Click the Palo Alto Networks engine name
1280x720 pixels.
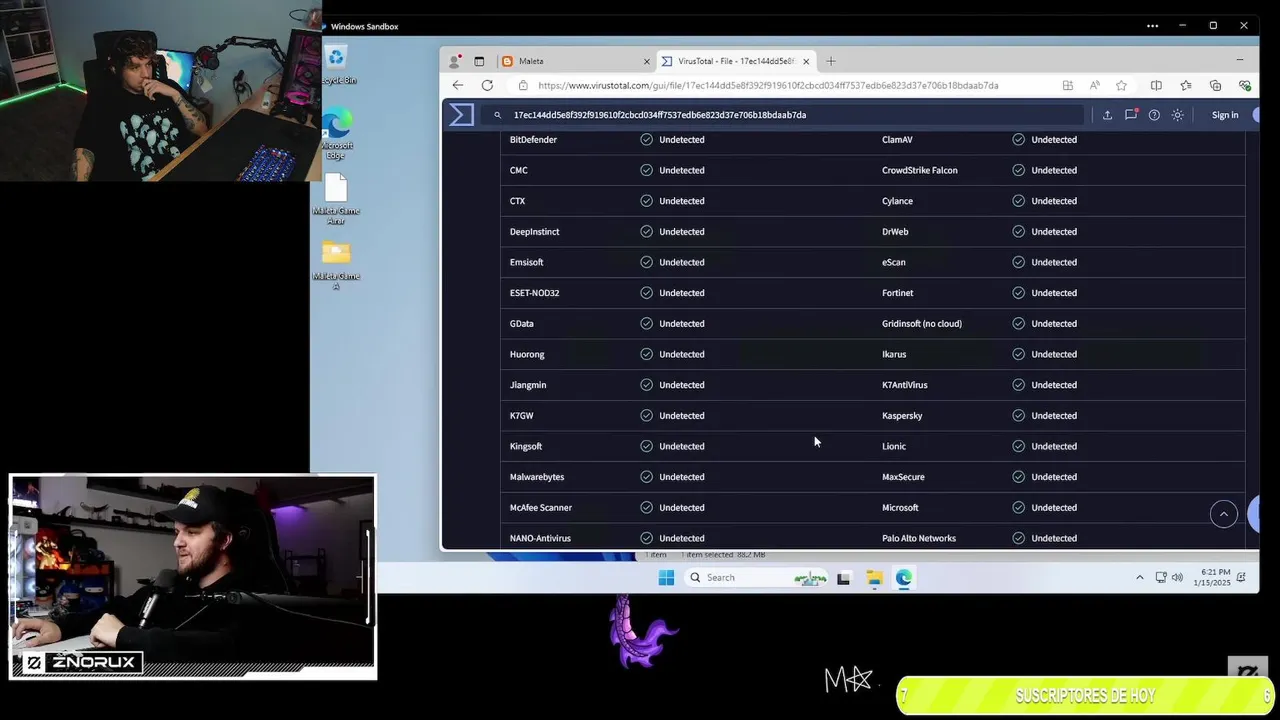(x=919, y=538)
